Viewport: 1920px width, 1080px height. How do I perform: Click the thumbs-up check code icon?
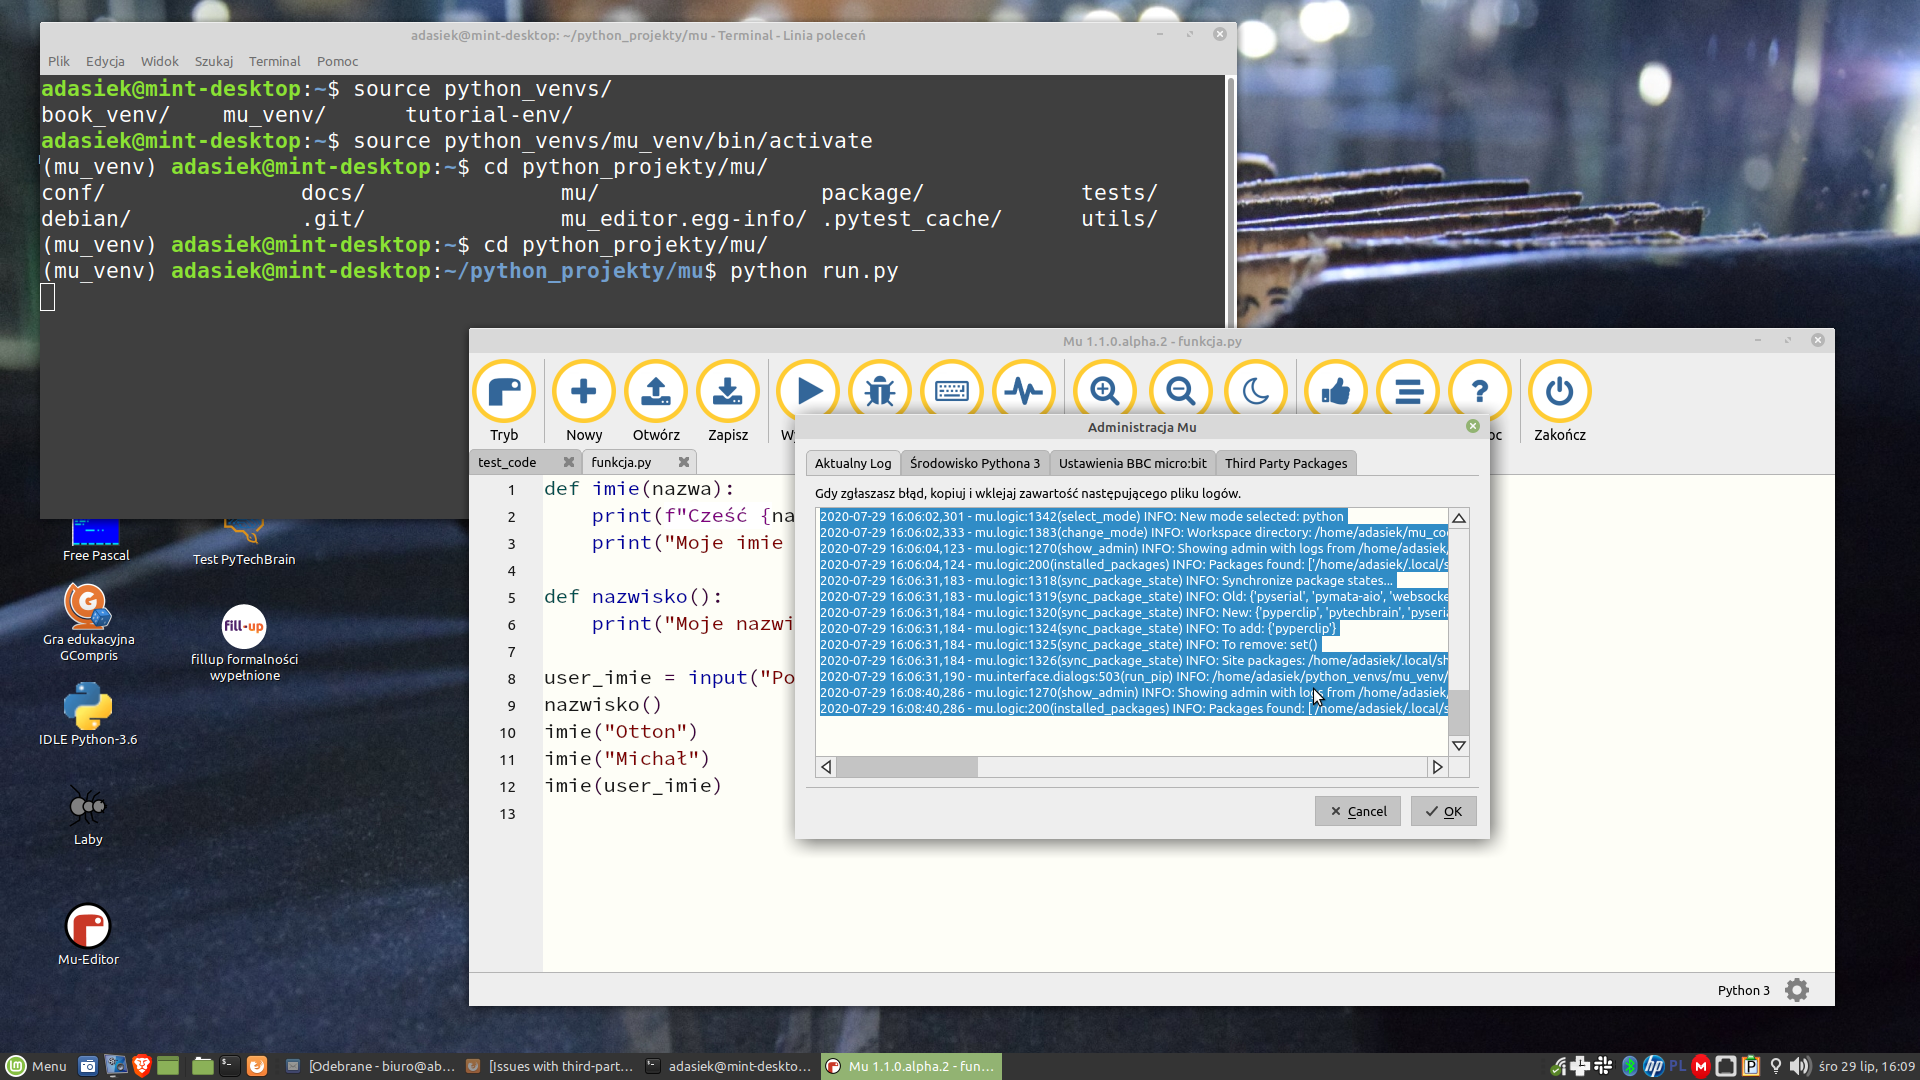(x=1336, y=390)
